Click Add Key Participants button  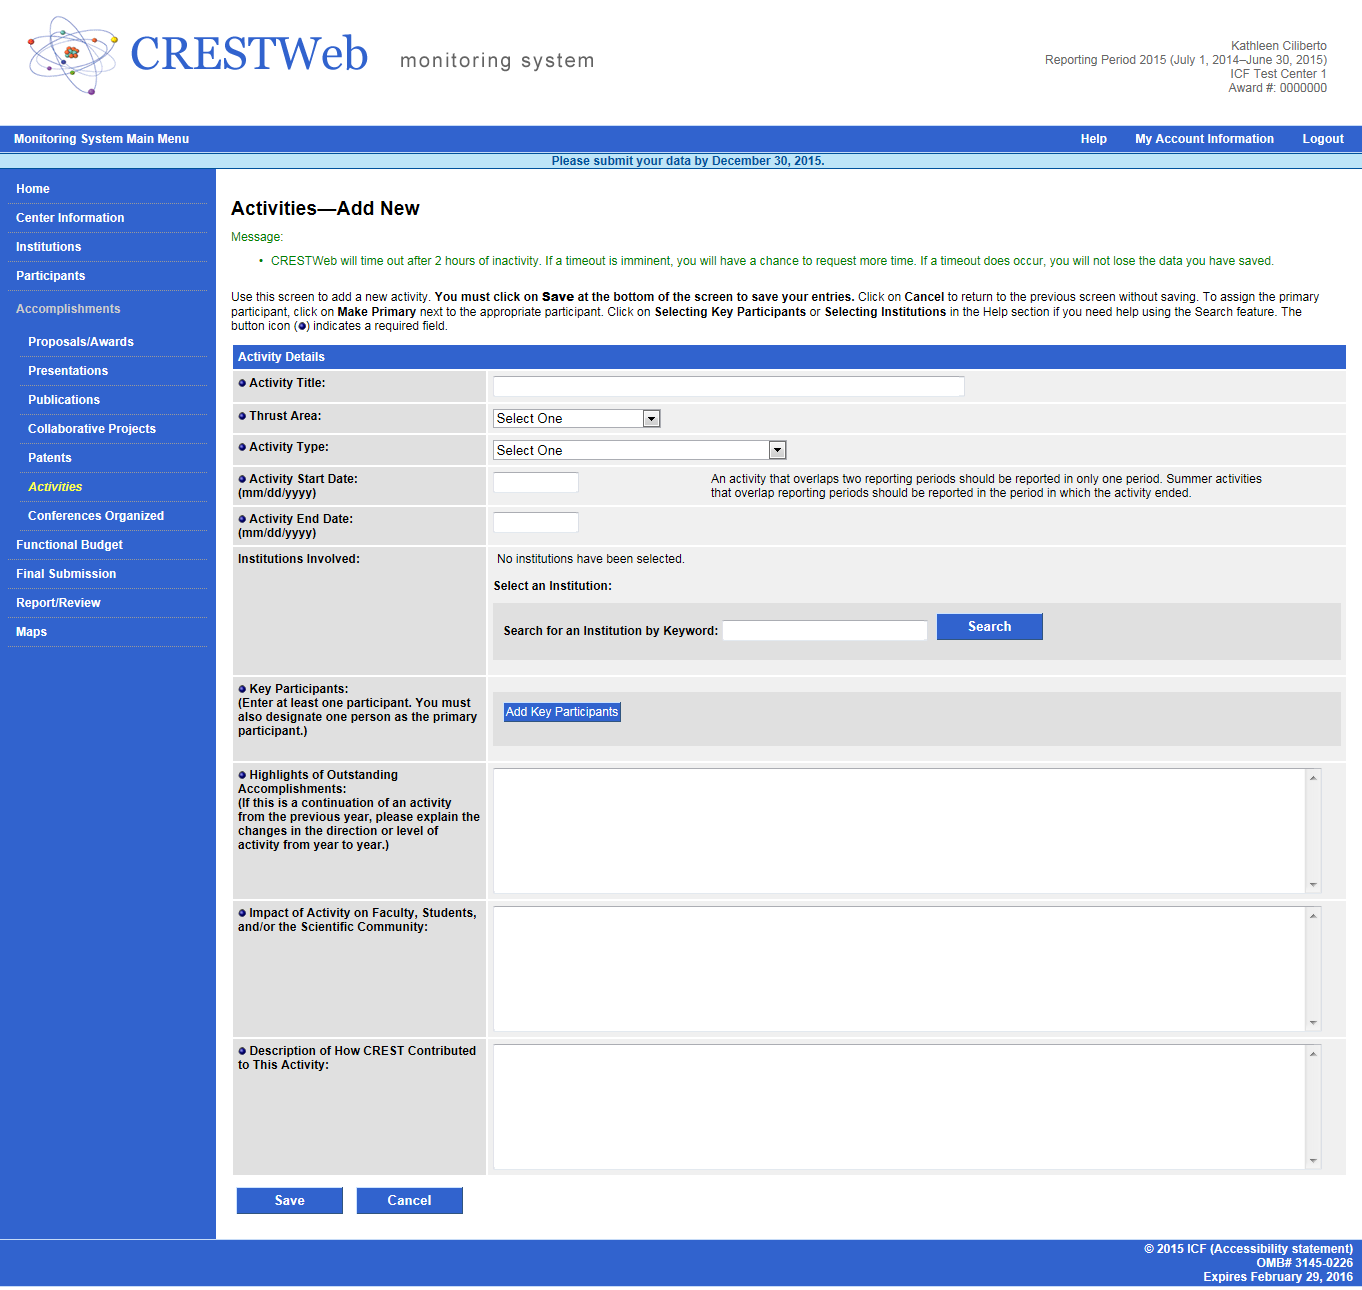click(x=562, y=712)
